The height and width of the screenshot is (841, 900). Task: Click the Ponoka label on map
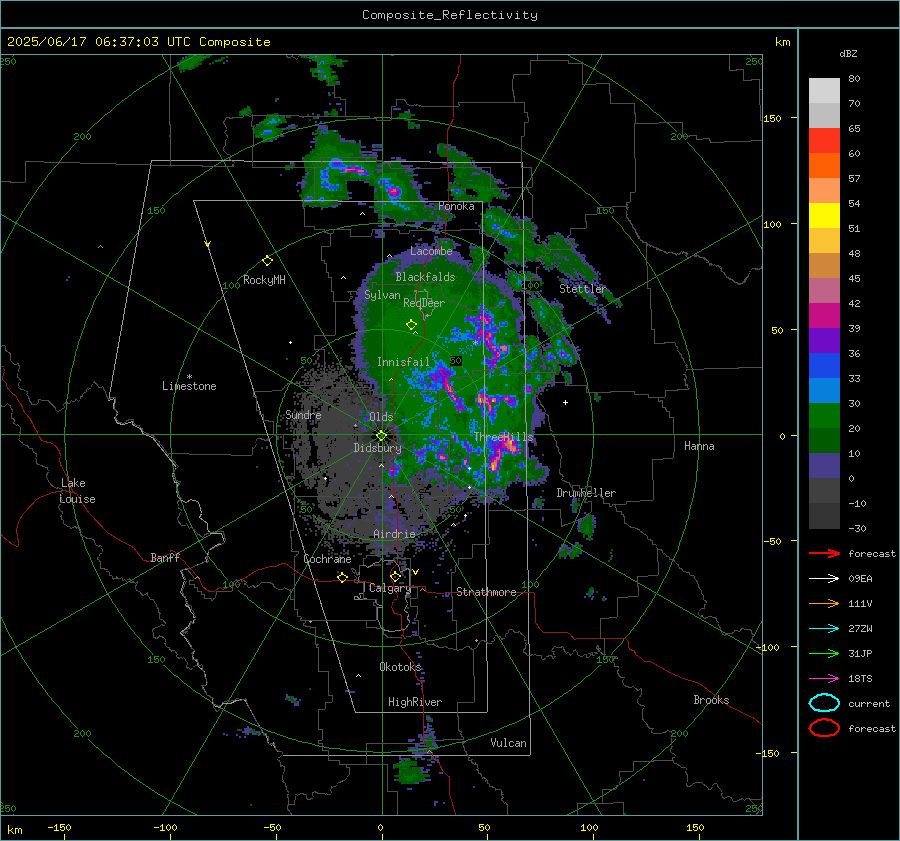coord(456,206)
